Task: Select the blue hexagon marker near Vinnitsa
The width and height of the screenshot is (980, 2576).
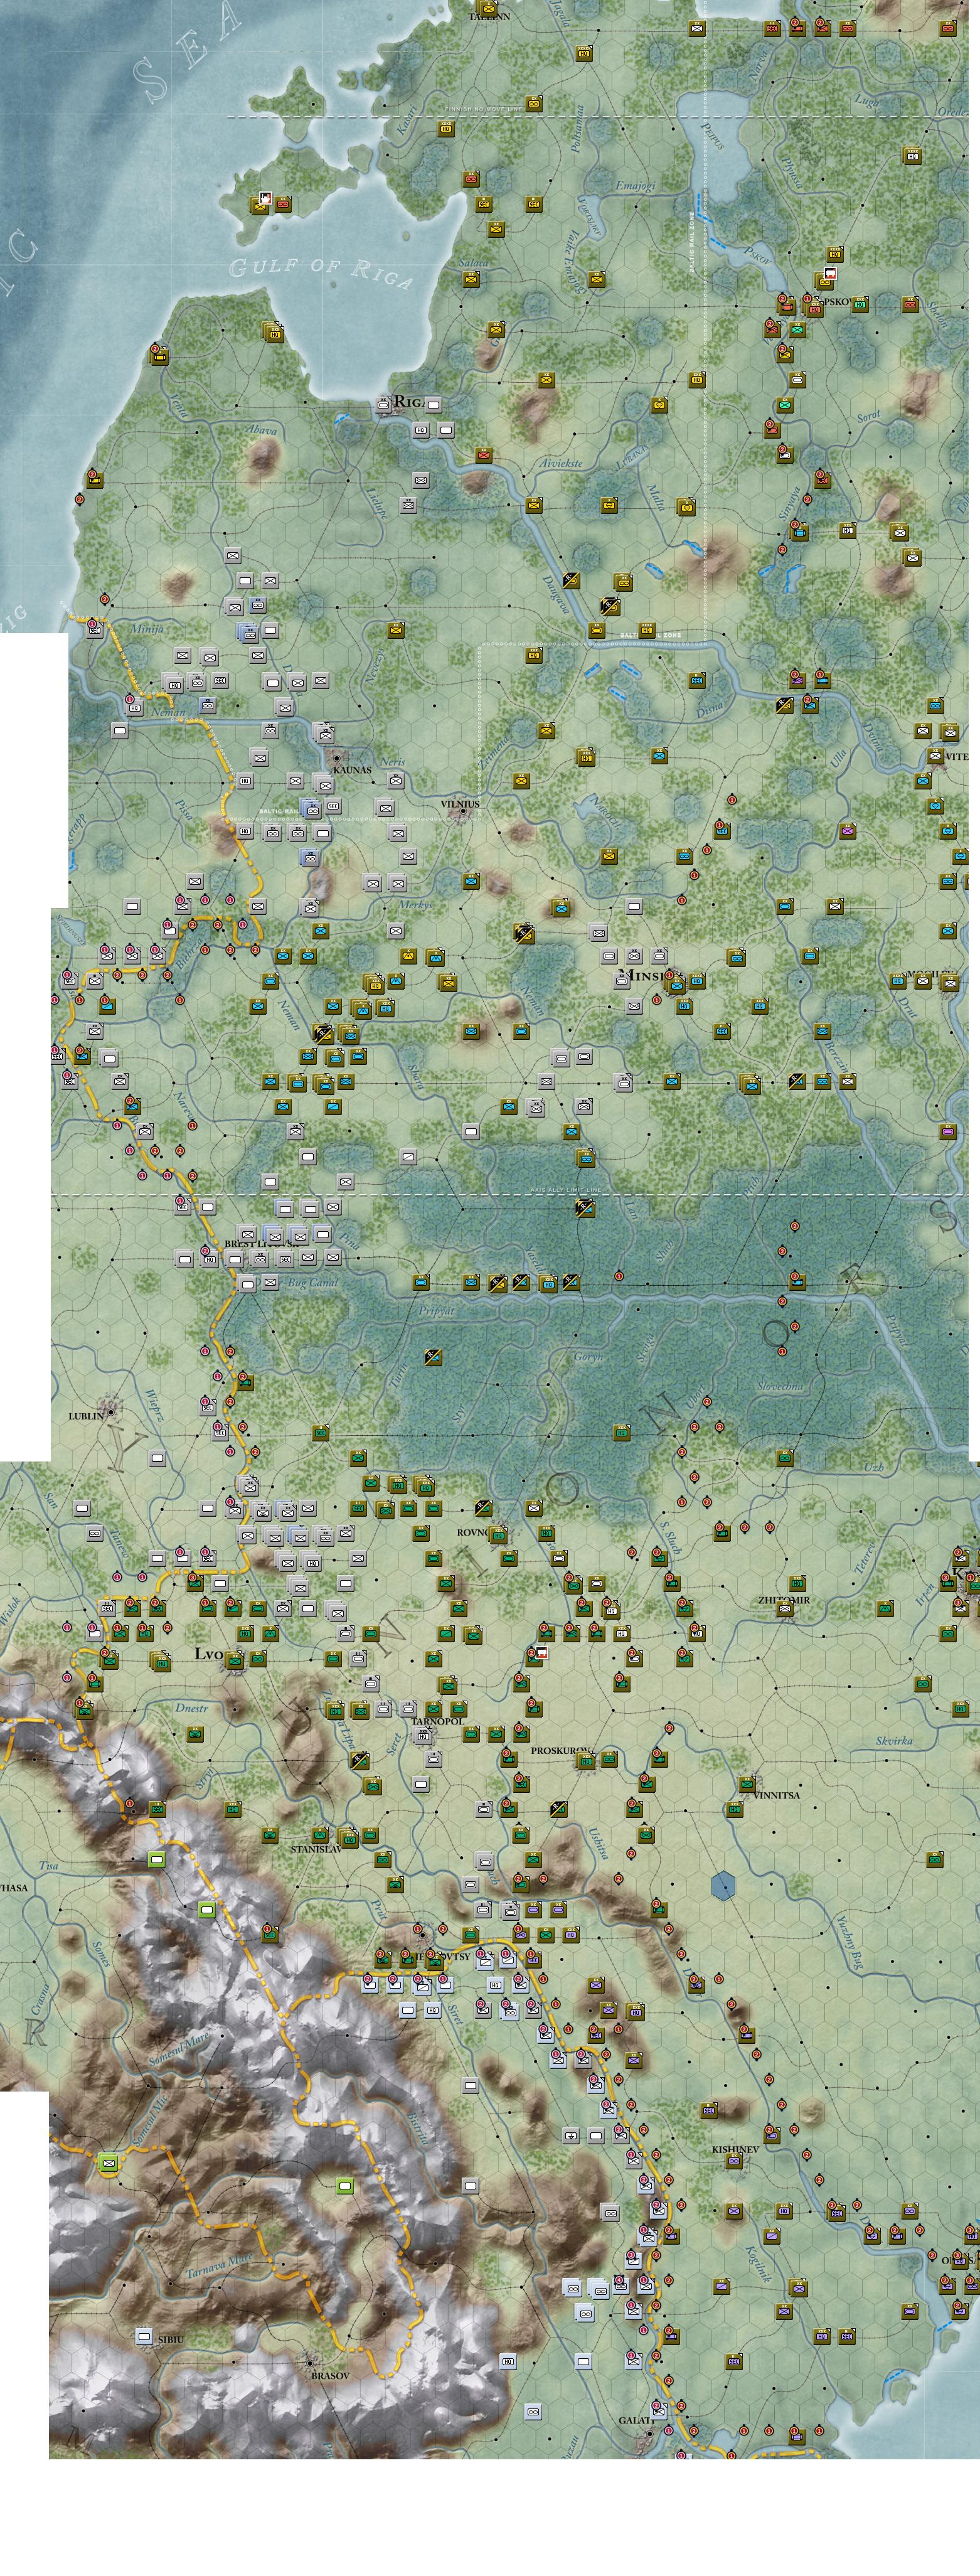Action: pyautogui.click(x=723, y=1886)
